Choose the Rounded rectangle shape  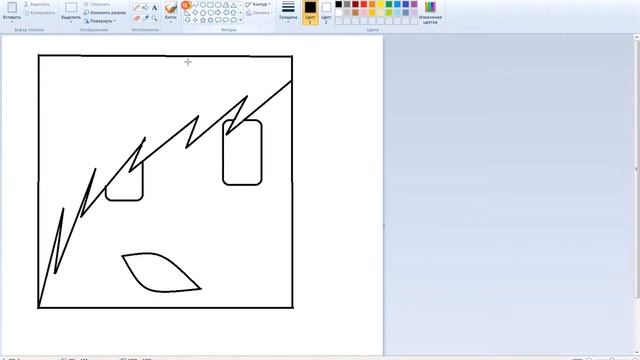click(218, 4)
